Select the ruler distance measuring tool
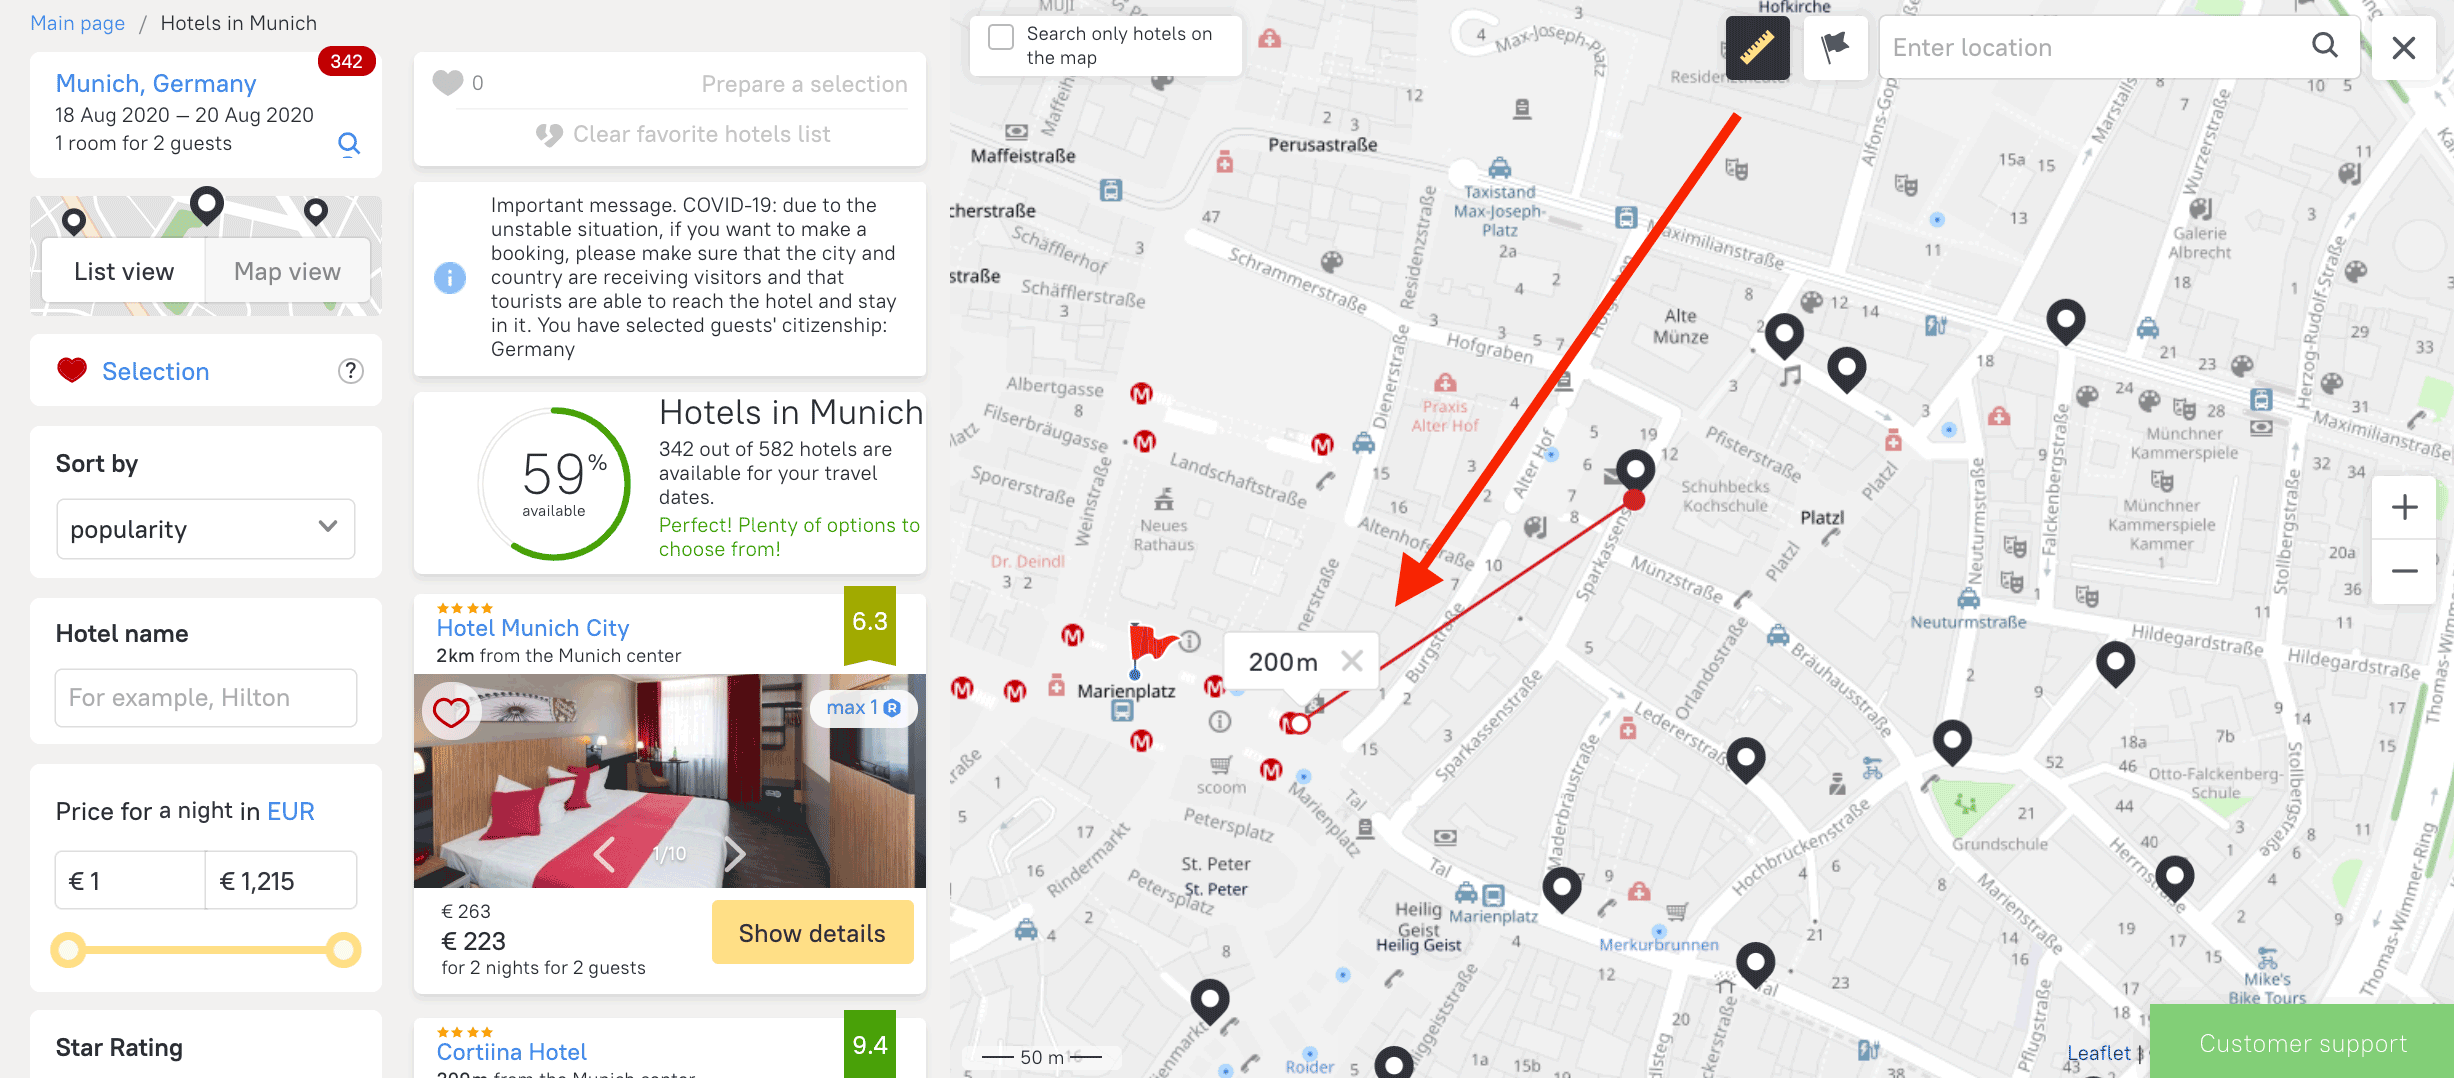Screen dimensions: 2454x1078 (1757, 47)
